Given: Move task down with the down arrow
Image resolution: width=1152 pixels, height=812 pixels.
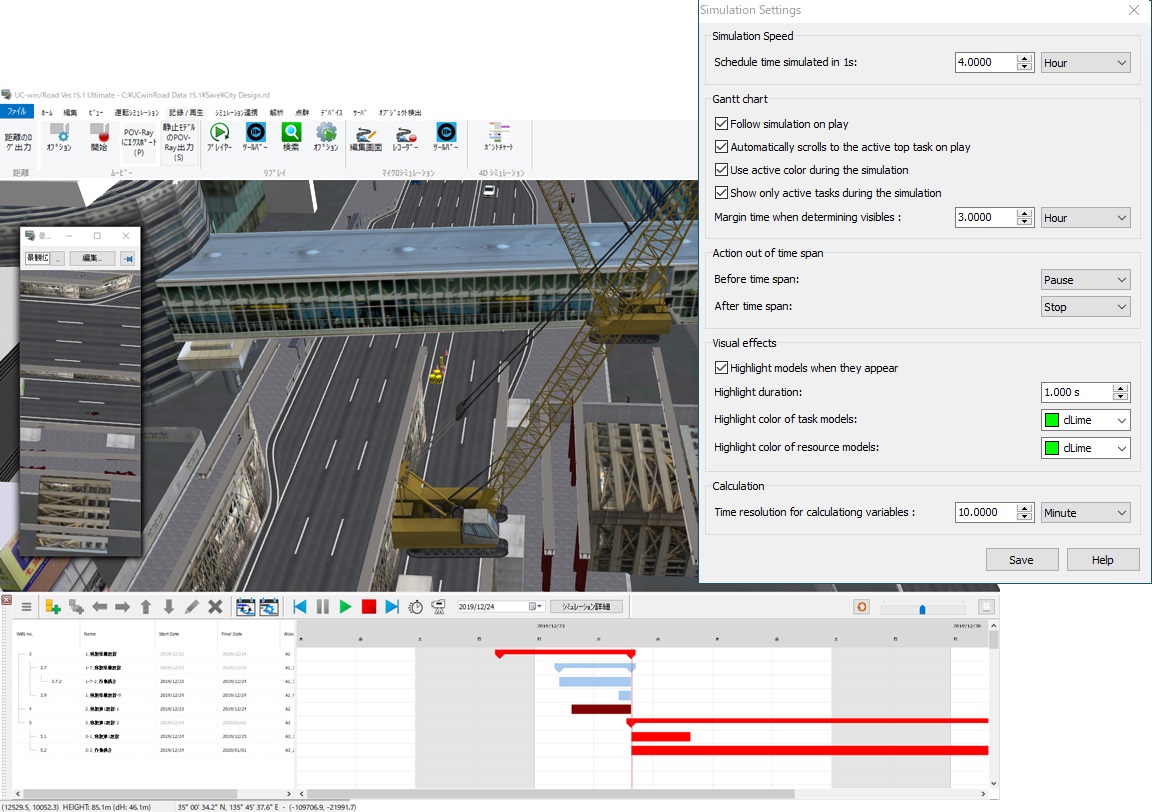Looking at the screenshot, I should [x=168, y=607].
